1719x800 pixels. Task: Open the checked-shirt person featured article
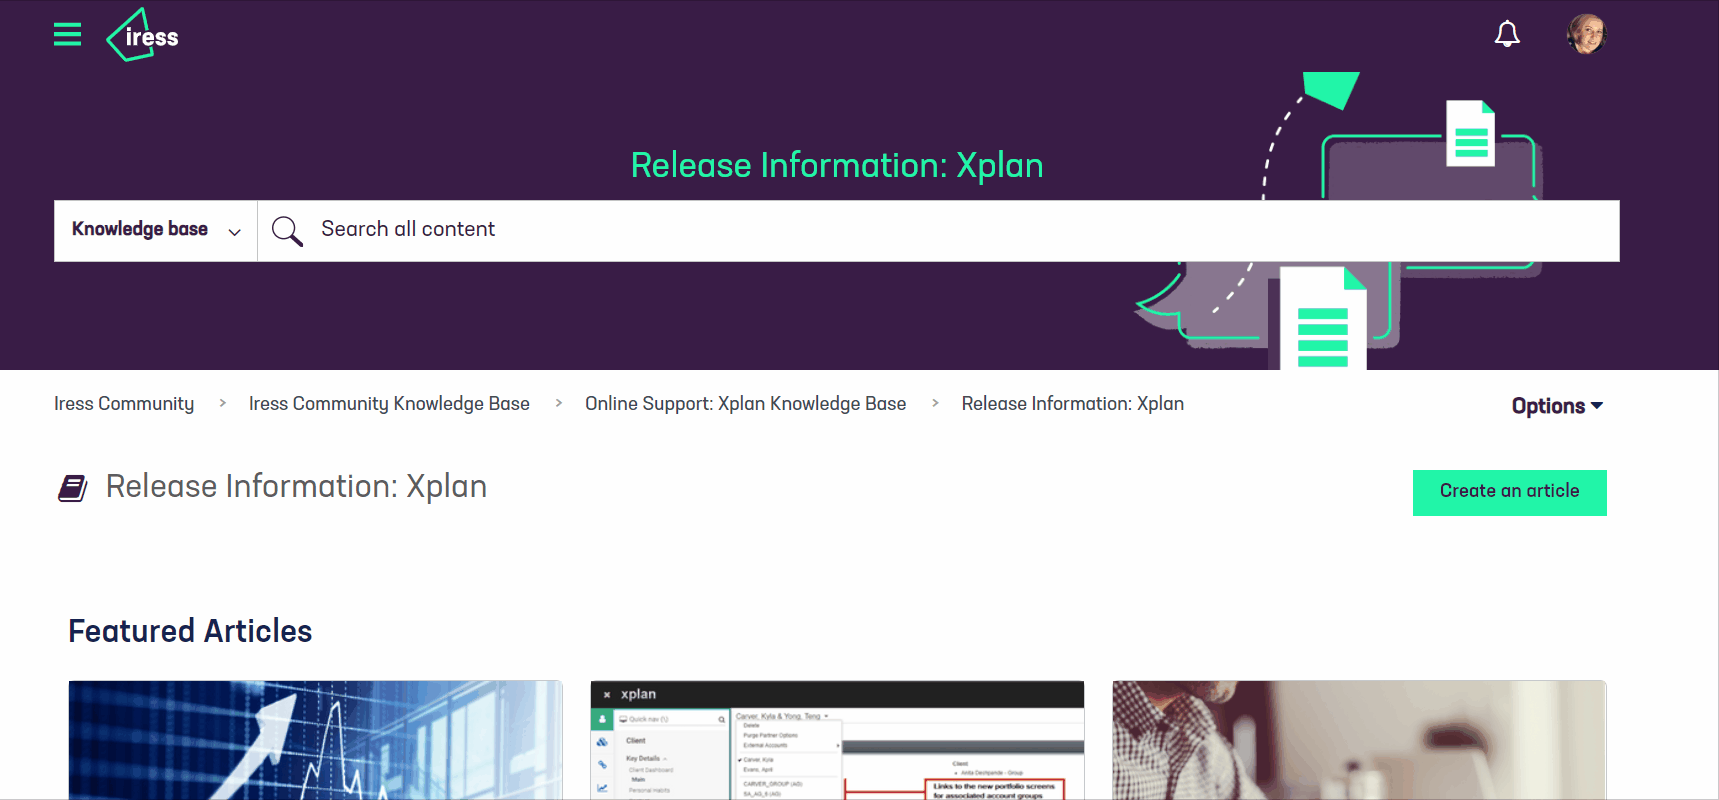tap(1358, 740)
